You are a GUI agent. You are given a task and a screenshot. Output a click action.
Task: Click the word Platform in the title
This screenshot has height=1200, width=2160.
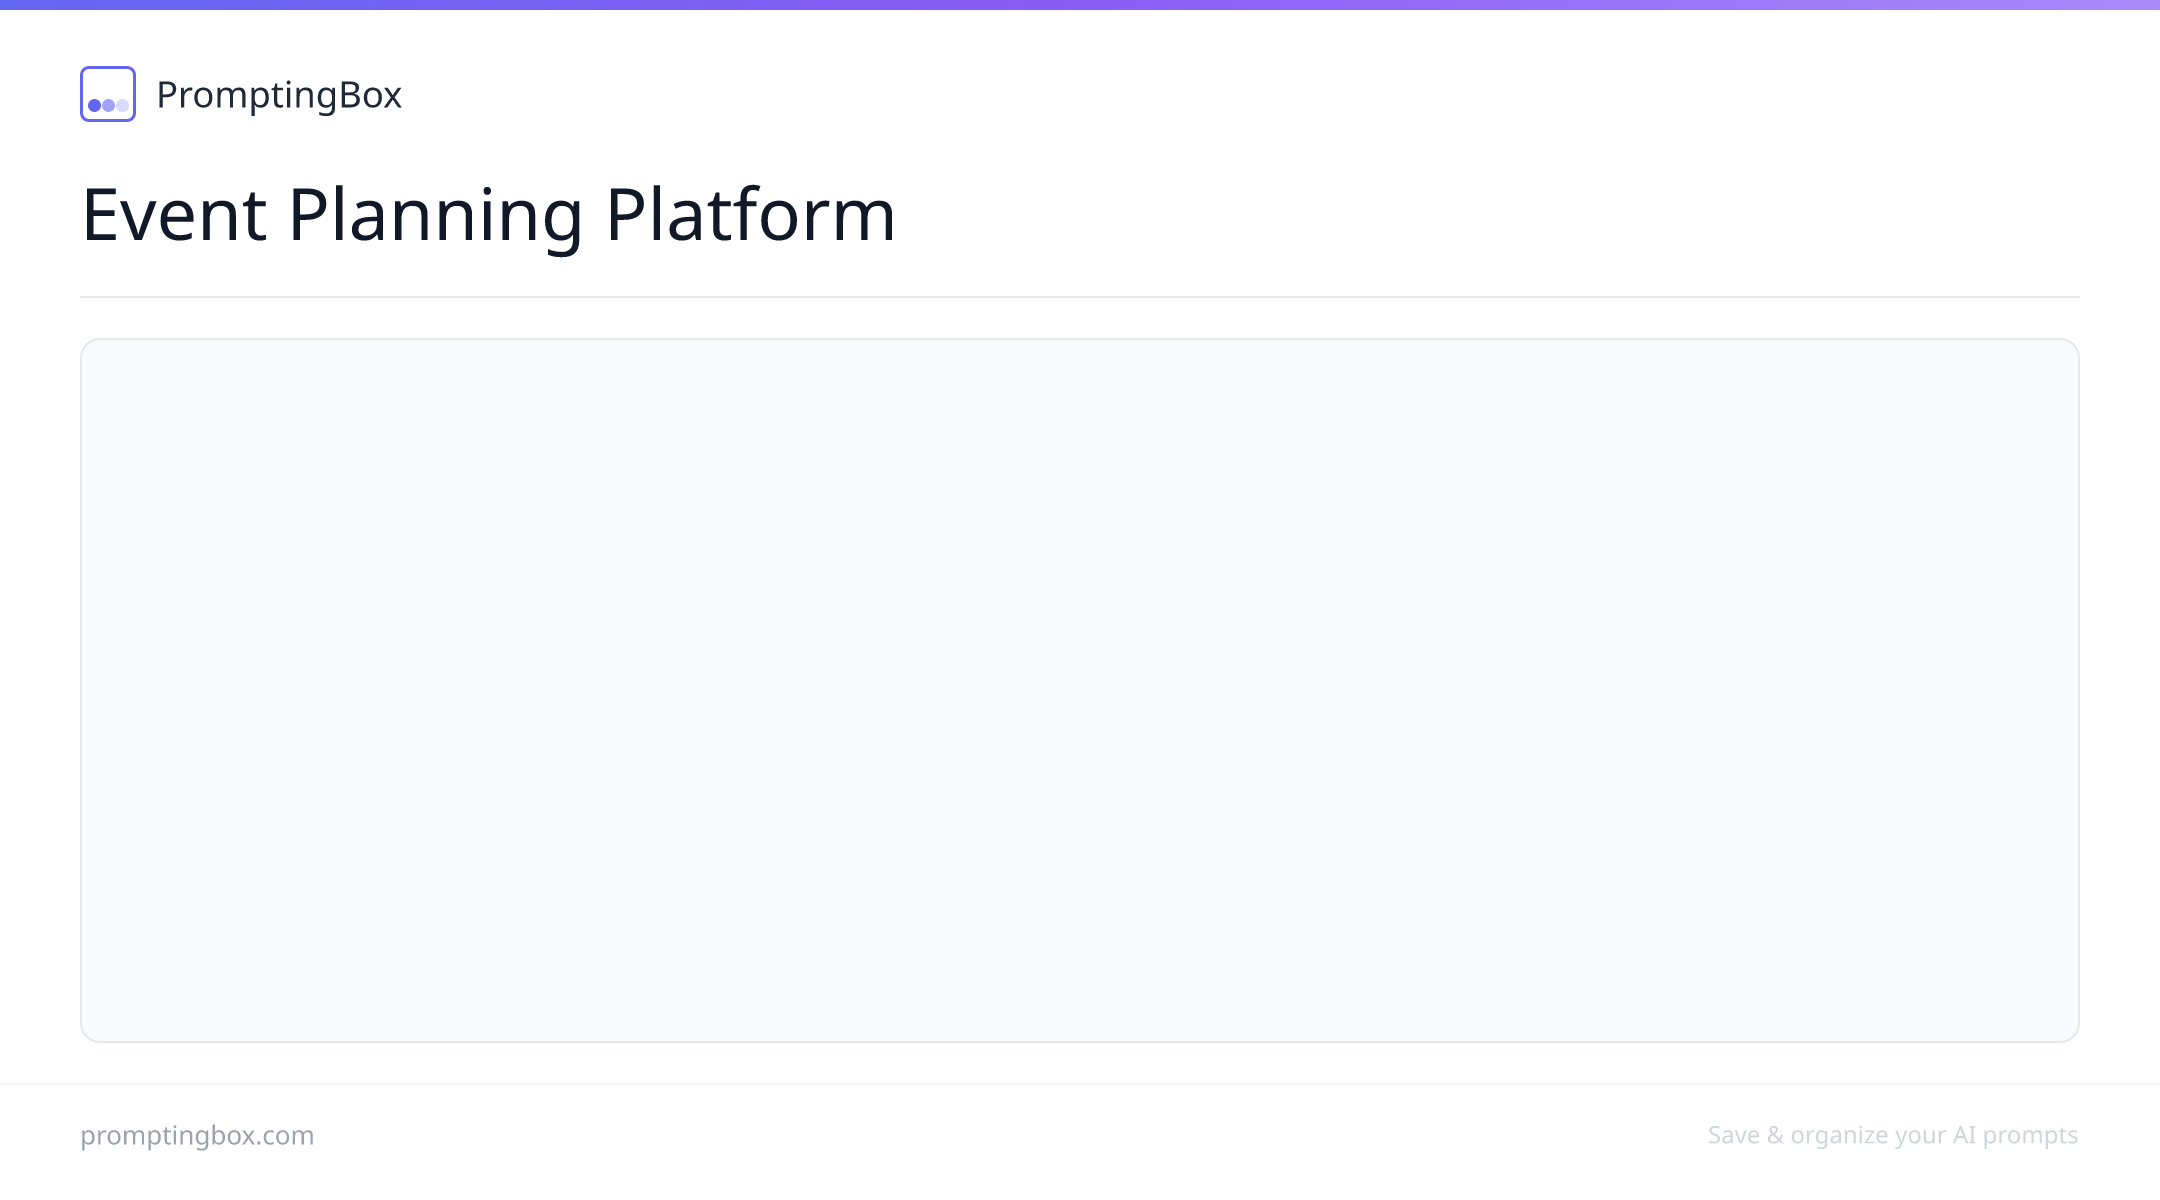(x=750, y=214)
